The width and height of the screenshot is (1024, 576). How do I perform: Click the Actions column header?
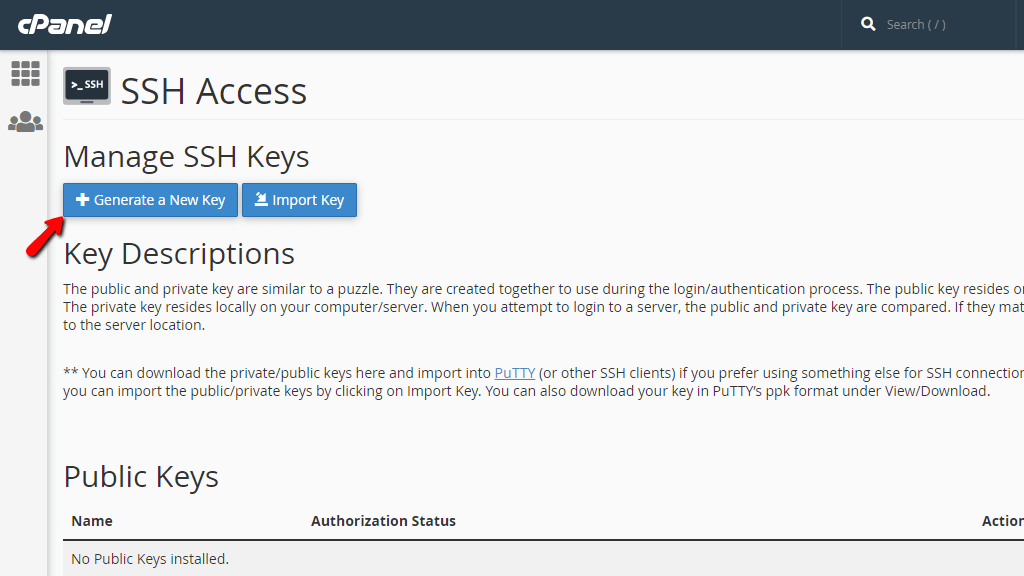[x=1002, y=521]
